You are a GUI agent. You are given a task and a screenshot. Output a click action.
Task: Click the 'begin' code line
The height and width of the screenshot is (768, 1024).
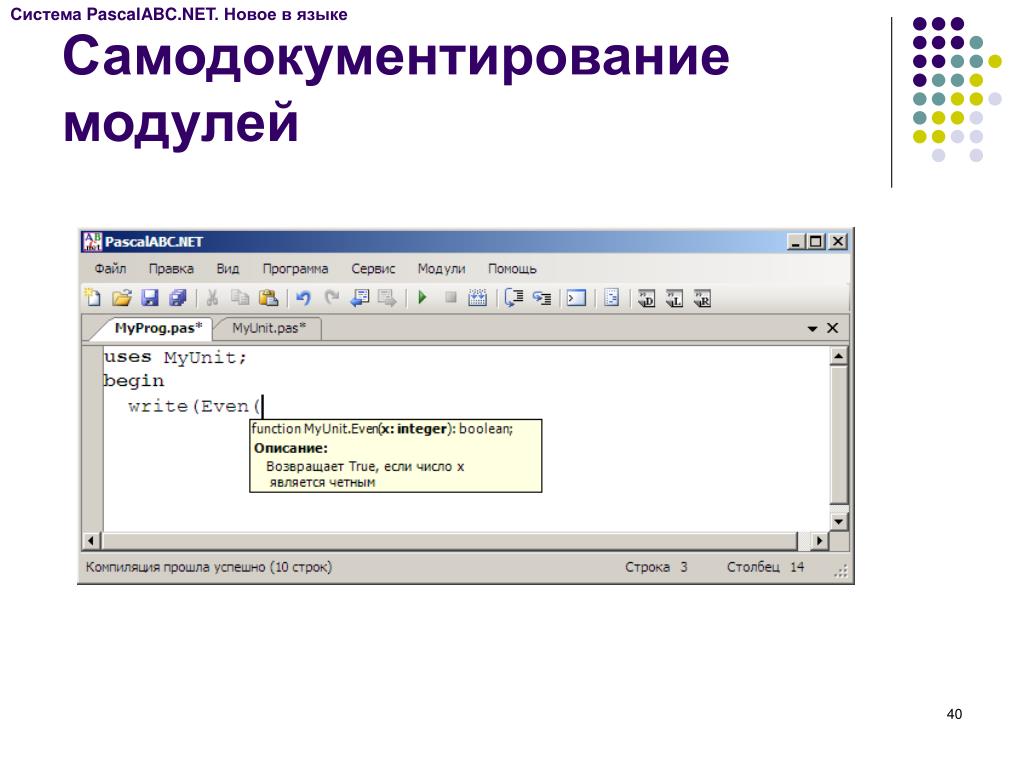click(x=134, y=381)
